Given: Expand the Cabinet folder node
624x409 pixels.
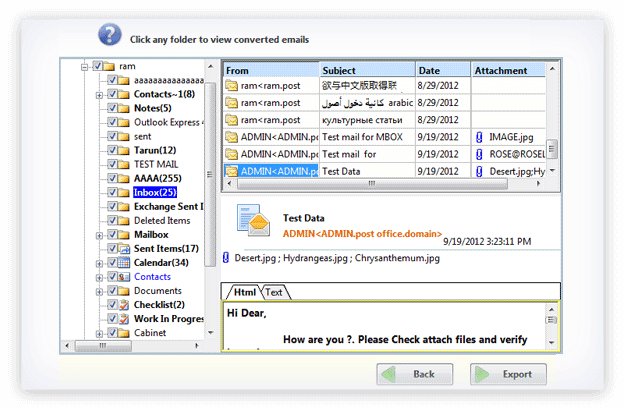Looking at the screenshot, I should (x=98, y=333).
